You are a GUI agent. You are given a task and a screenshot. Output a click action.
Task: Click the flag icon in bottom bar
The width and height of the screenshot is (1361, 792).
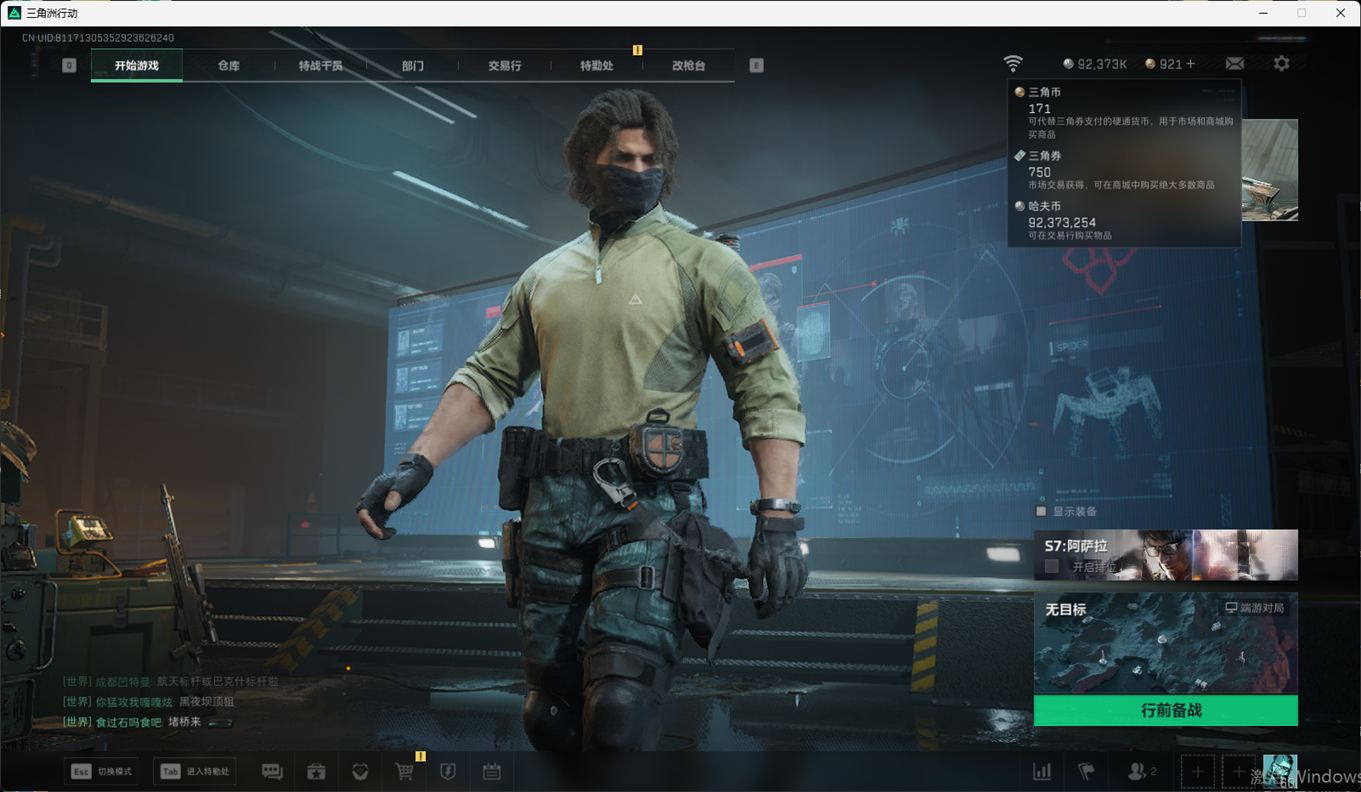point(1086,771)
